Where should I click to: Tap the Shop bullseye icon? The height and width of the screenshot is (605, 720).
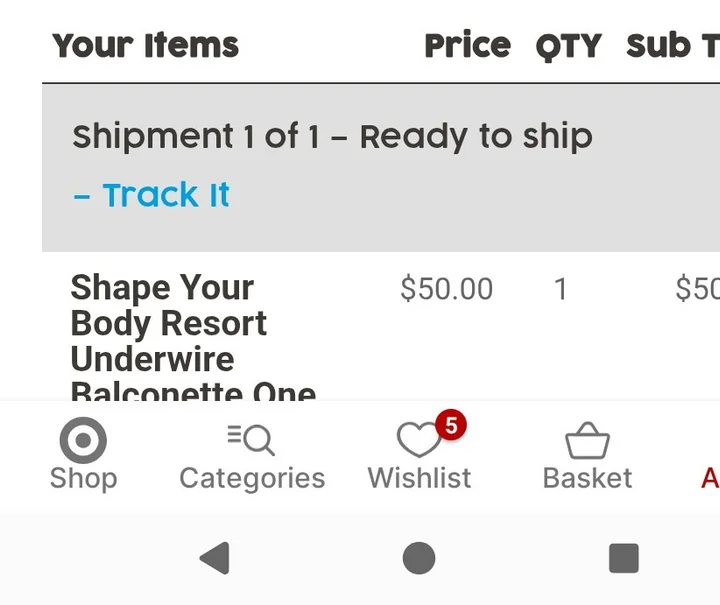click(83, 440)
